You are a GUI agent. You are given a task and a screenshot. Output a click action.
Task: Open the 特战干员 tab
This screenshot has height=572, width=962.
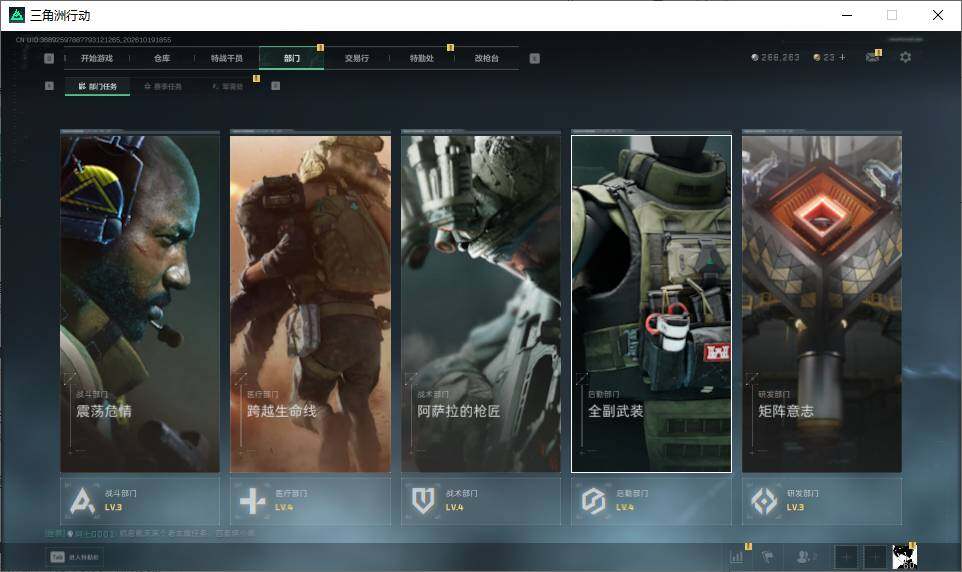coord(227,58)
